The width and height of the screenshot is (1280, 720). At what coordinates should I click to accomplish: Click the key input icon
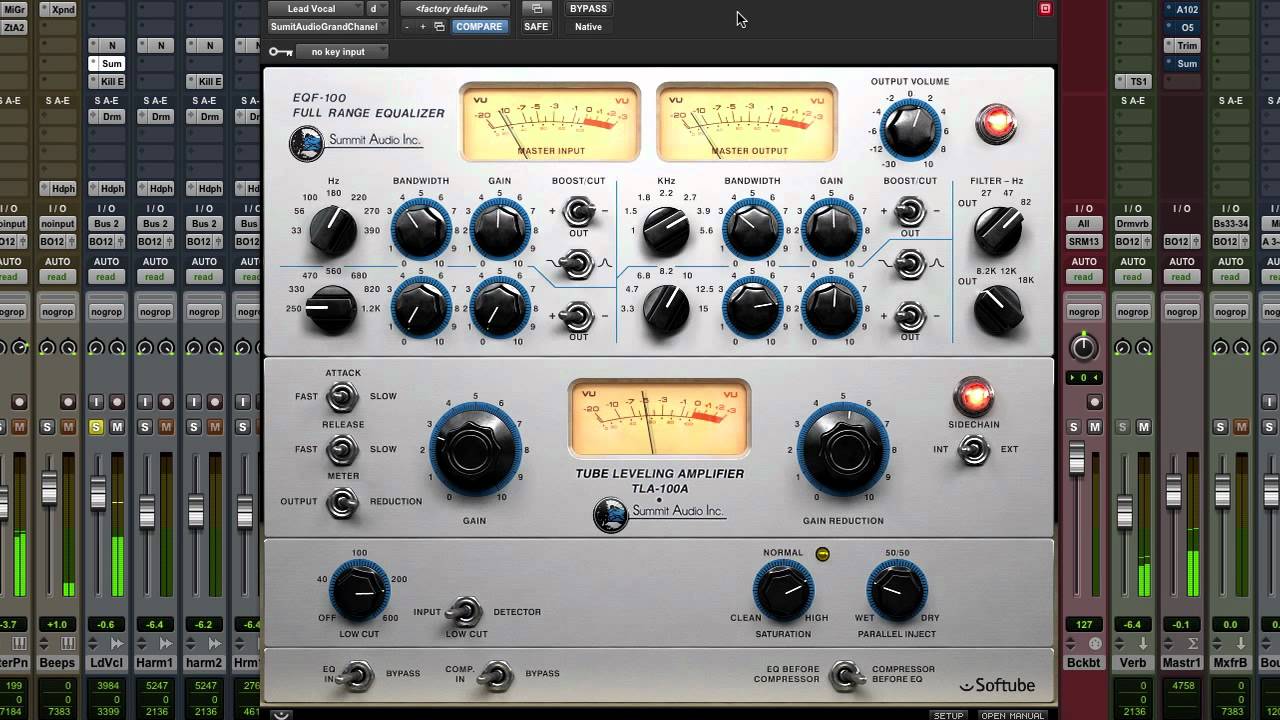tap(281, 52)
